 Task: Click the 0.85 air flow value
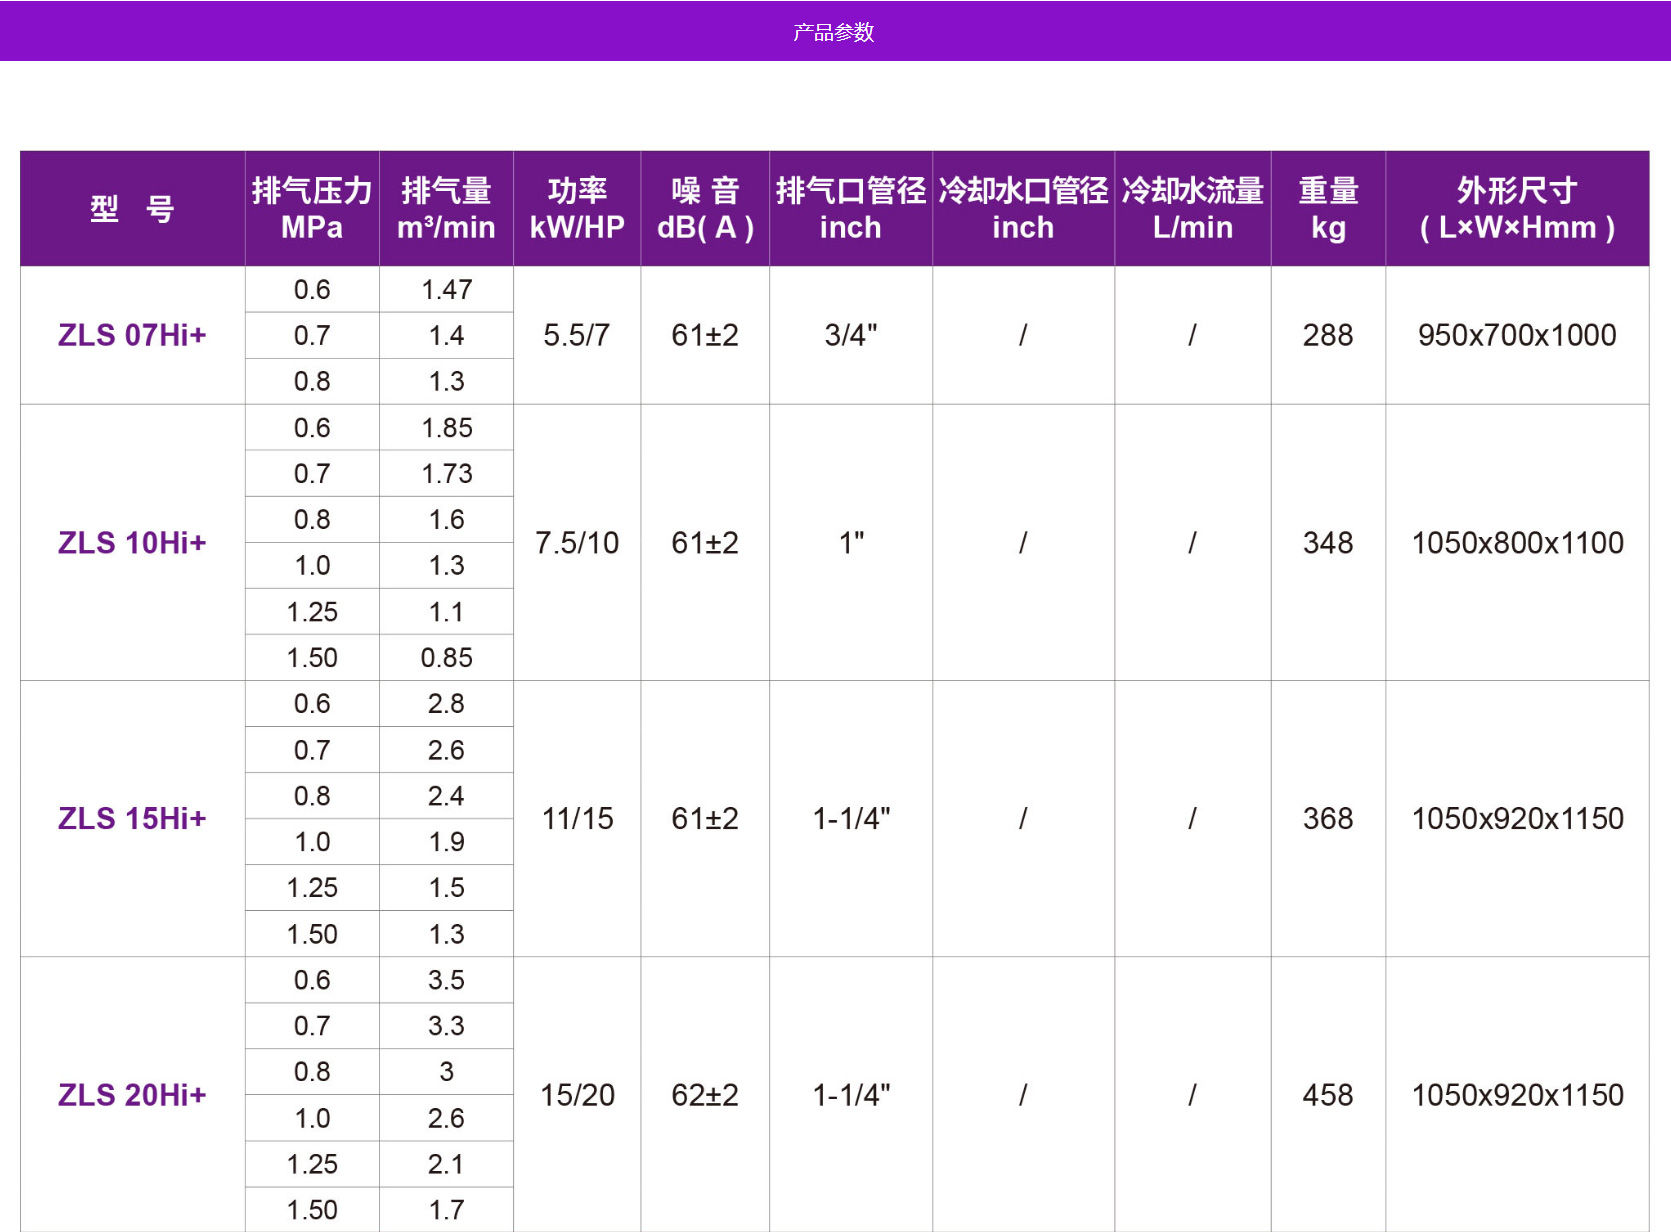coord(446,658)
